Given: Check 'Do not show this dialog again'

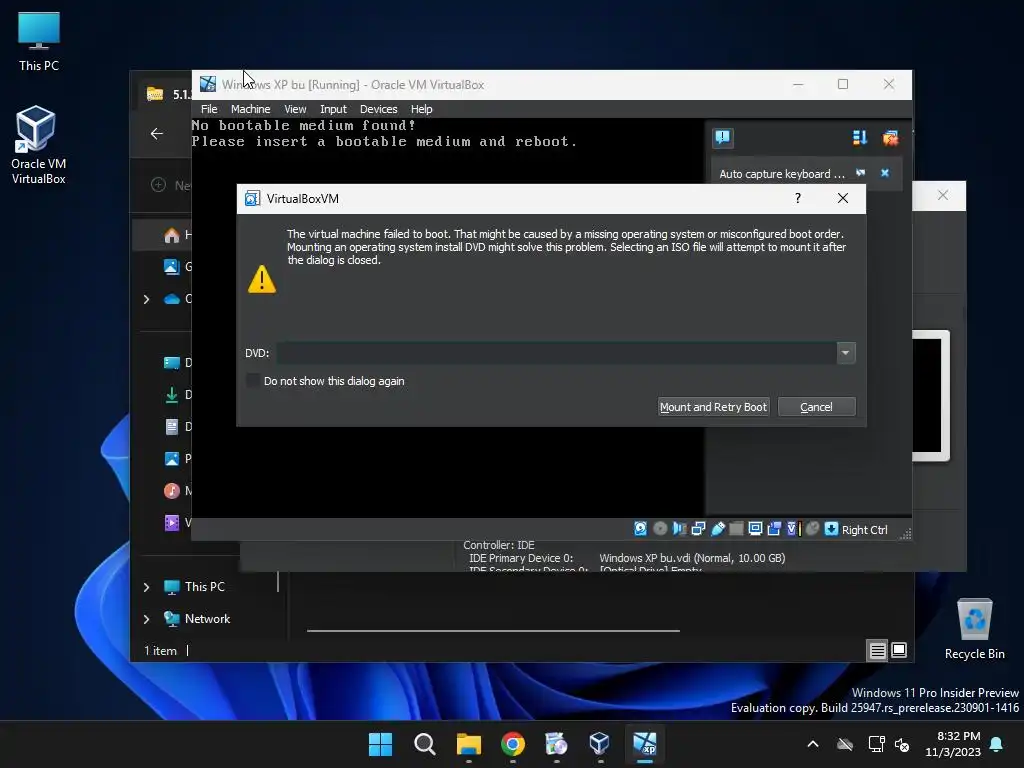Looking at the screenshot, I should [252, 381].
